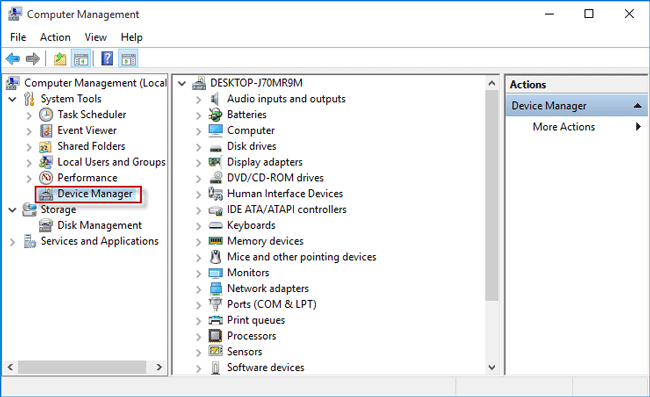Toggle the Show/Hide Console Tree icon

pos(81,59)
